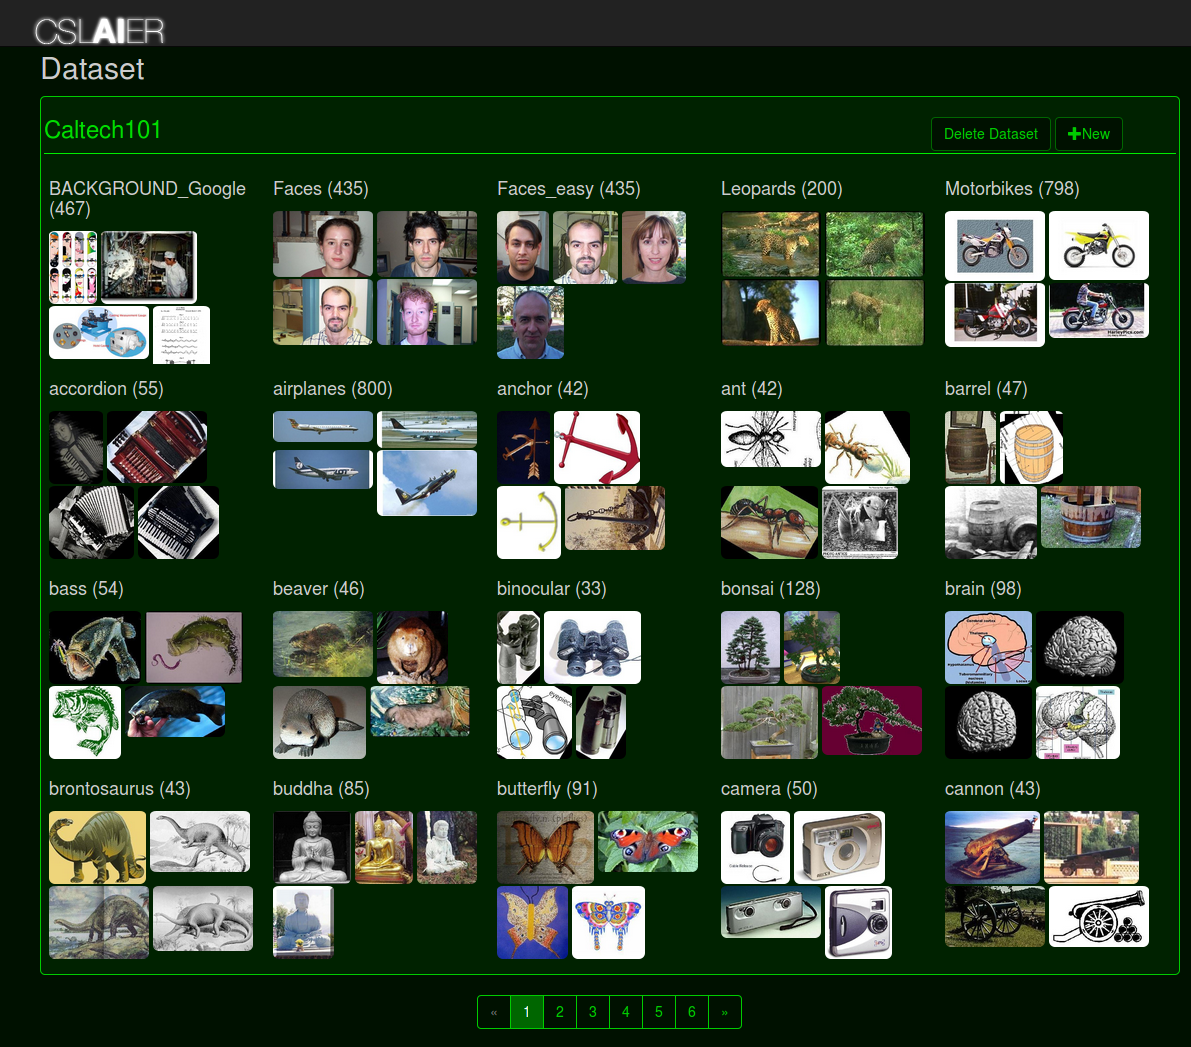Go to page 3
The width and height of the screenshot is (1191, 1047).
[x=592, y=1012]
